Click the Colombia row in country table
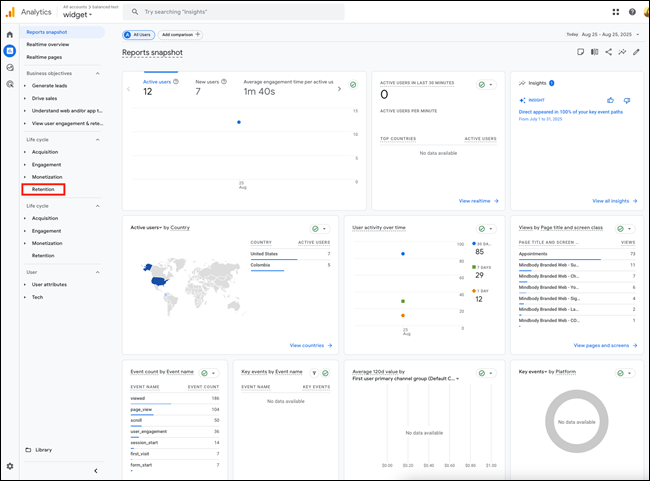The image size is (650, 481). (290, 265)
